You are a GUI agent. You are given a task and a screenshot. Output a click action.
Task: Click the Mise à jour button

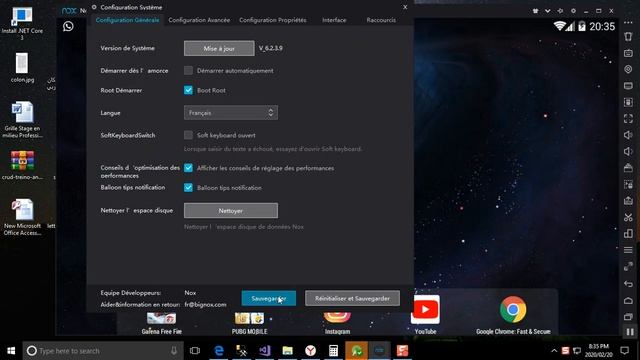coord(219,48)
